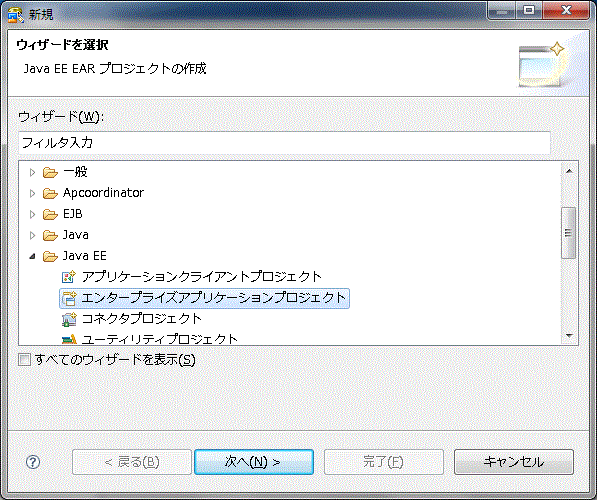This screenshot has width=597, height=500.
Task: Expand the Java tree node
Action: point(32,235)
